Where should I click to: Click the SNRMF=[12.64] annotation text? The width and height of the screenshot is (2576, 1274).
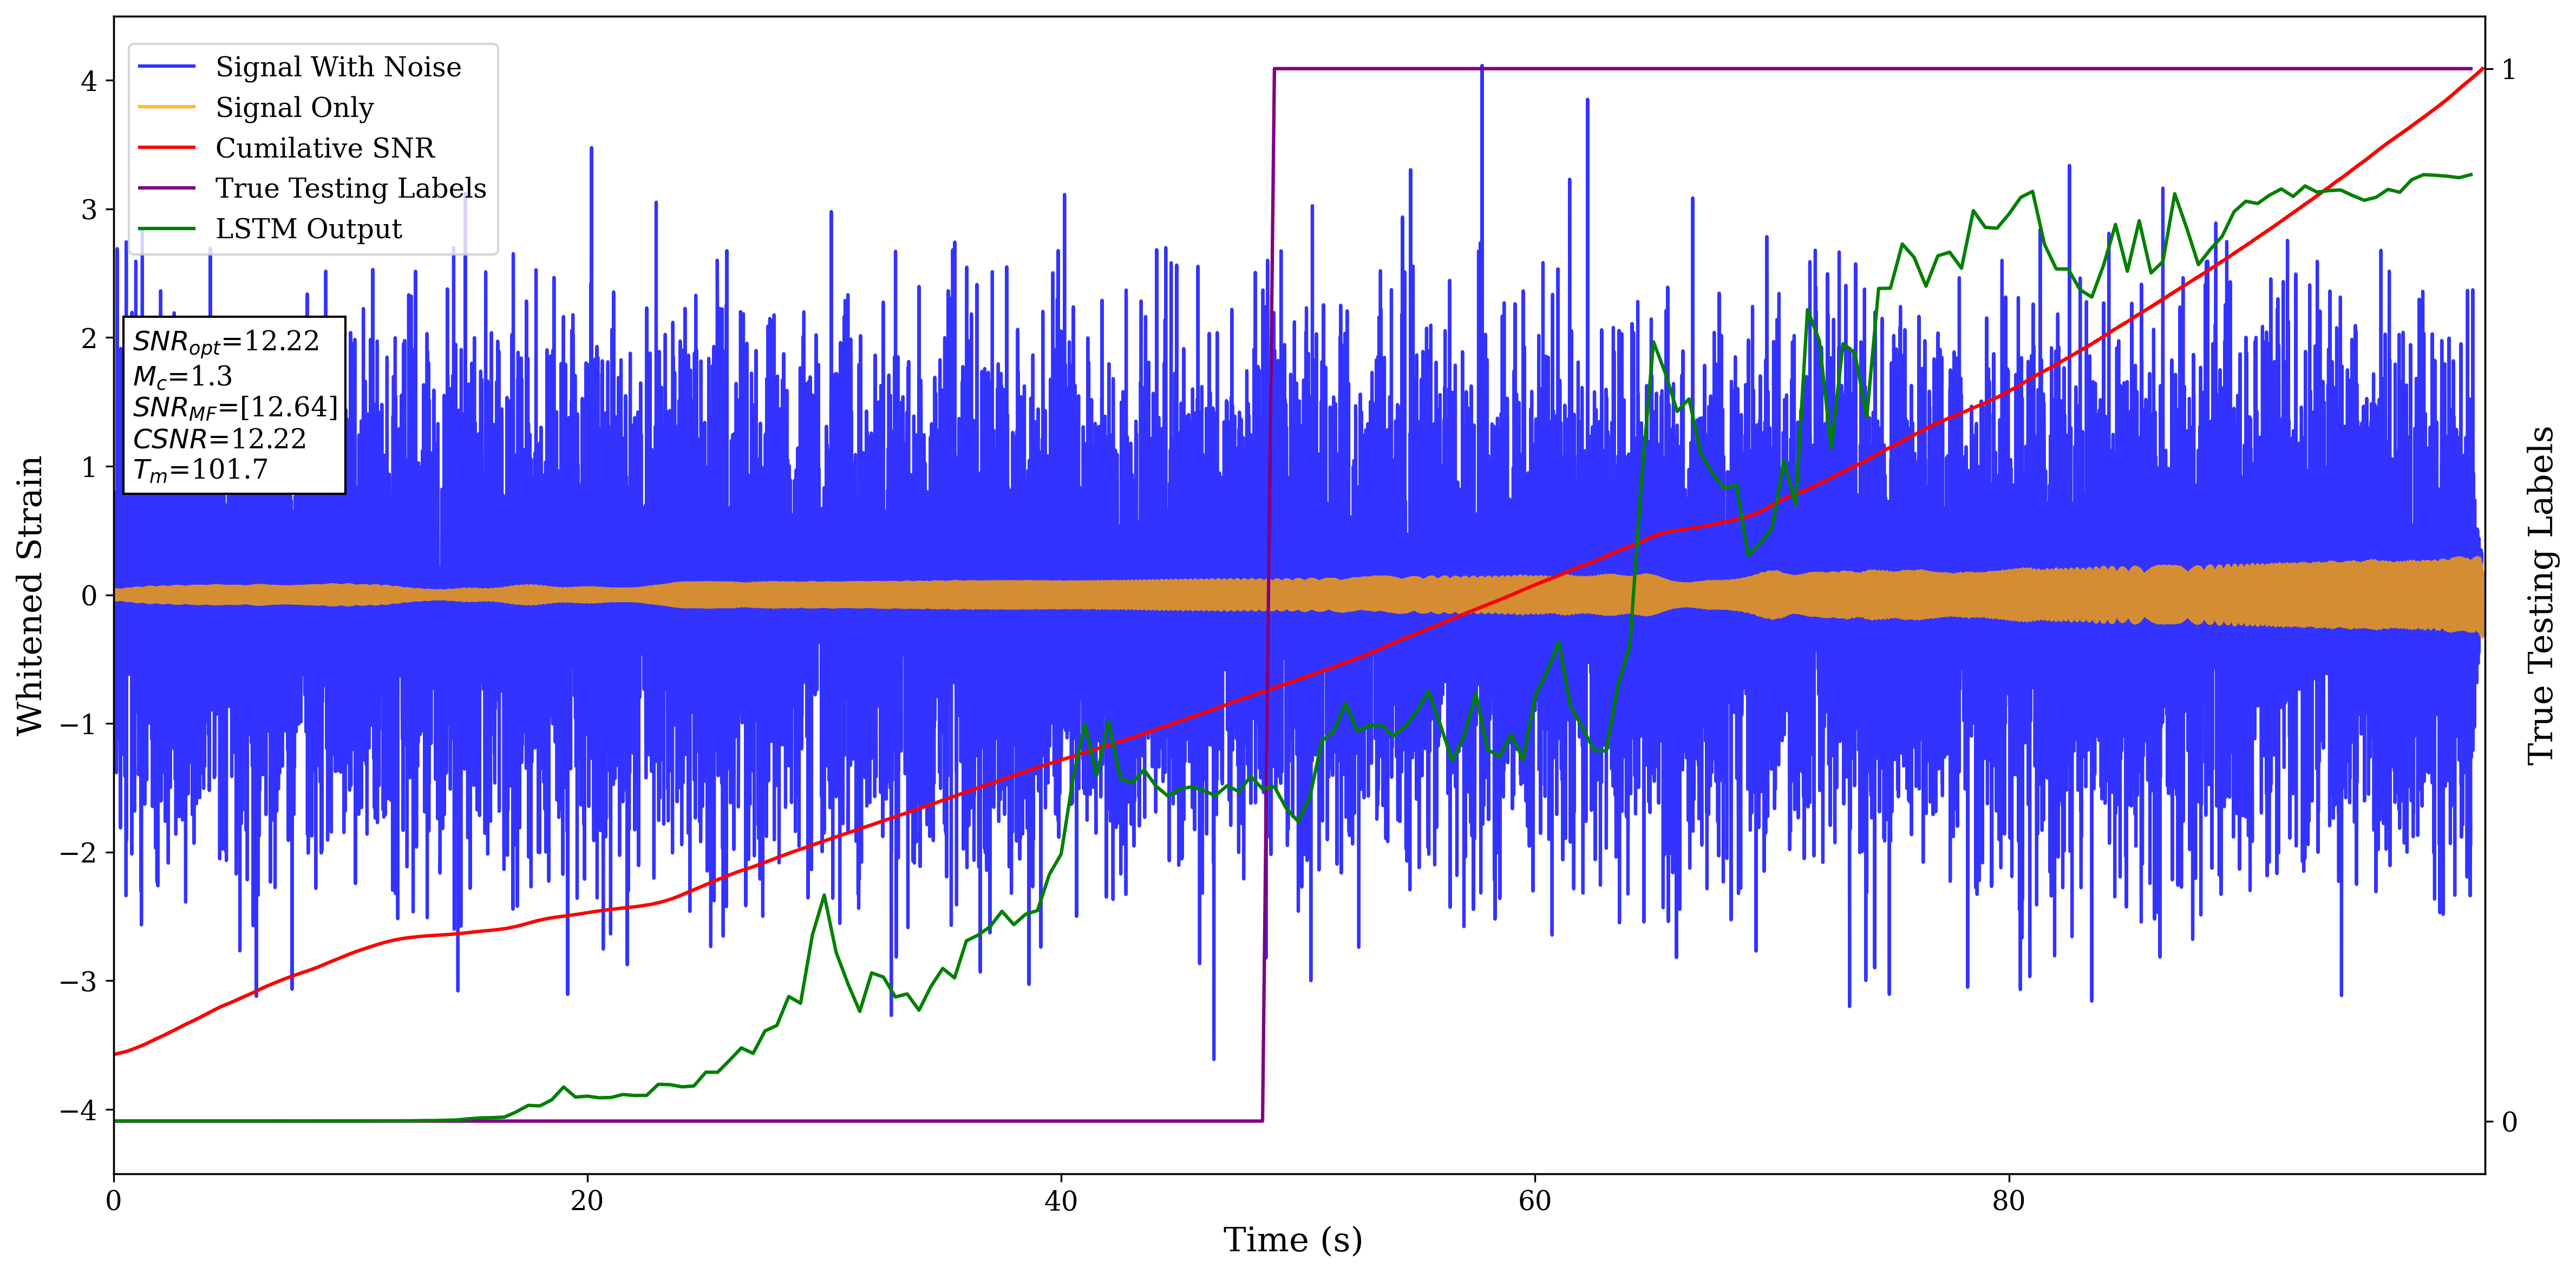[x=235, y=407]
